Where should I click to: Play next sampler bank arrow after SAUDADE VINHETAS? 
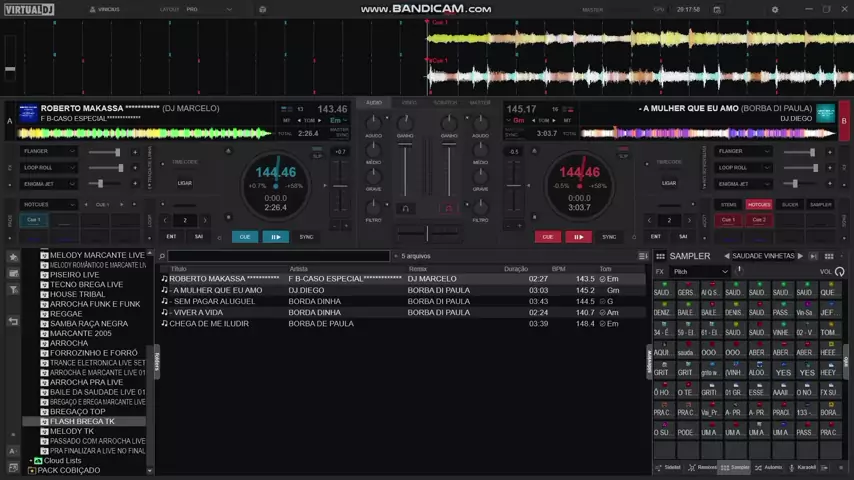800,256
